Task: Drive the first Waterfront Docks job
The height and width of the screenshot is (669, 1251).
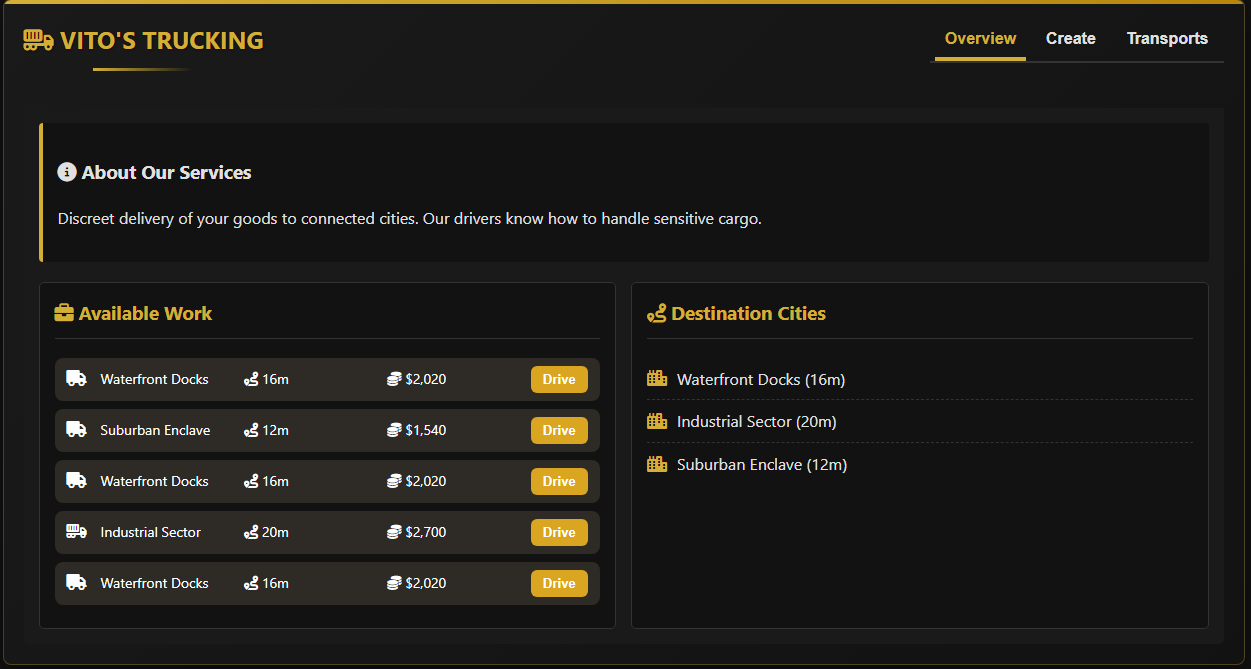Action: coord(559,379)
